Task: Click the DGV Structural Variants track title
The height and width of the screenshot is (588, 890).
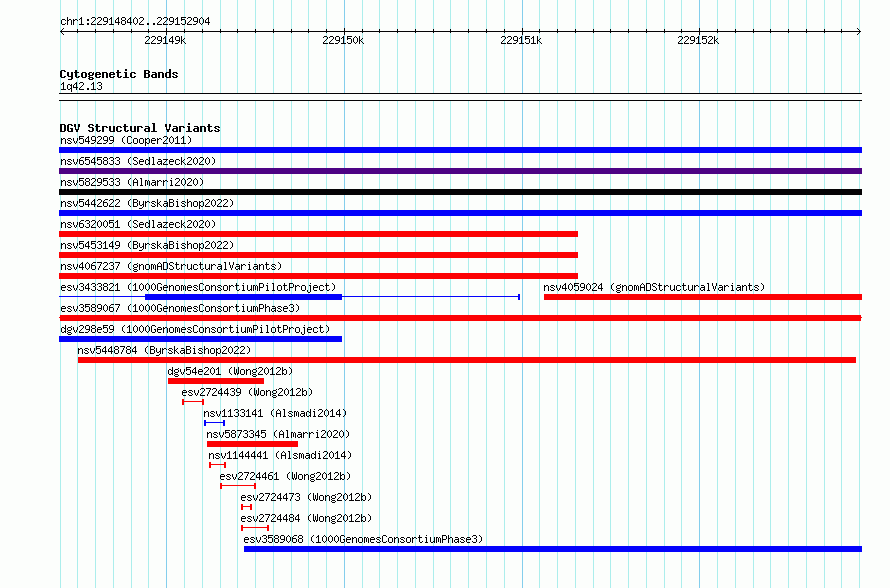Action: [x=140, y=128]
